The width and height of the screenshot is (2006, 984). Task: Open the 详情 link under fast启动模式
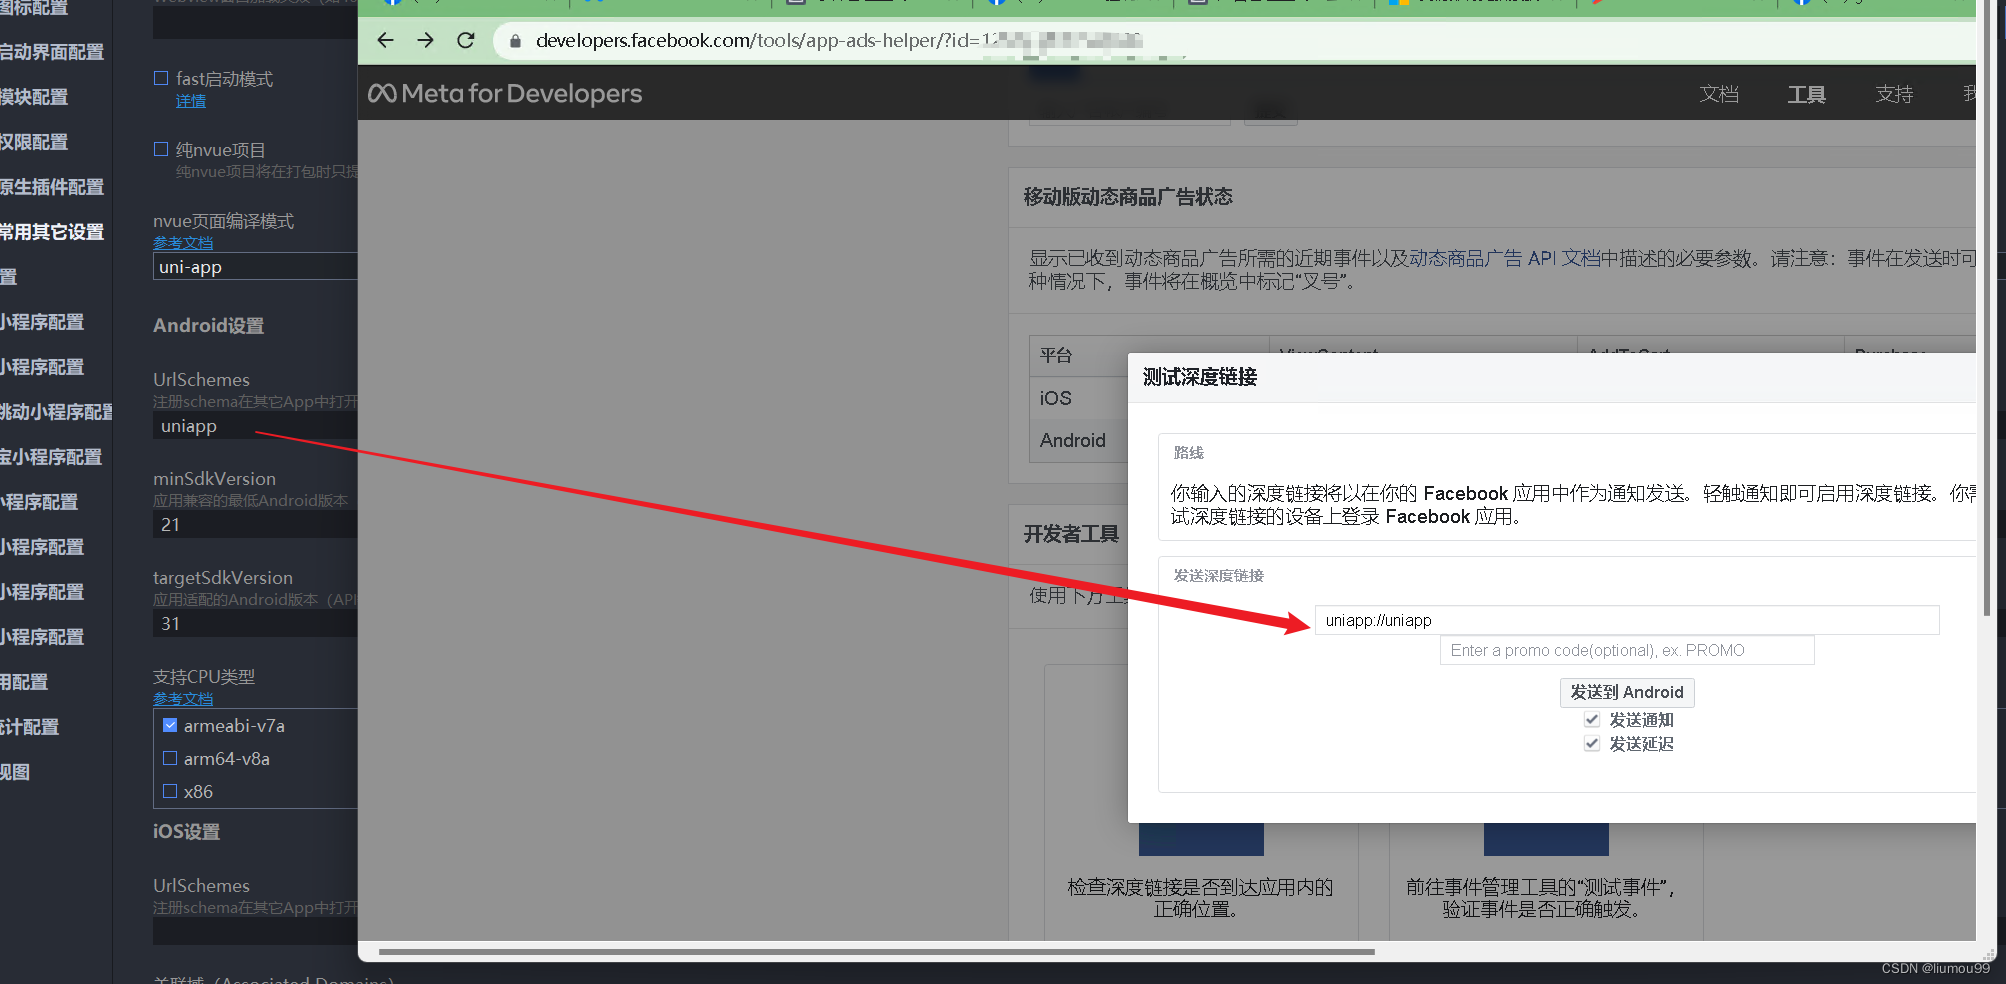point(190,100)
